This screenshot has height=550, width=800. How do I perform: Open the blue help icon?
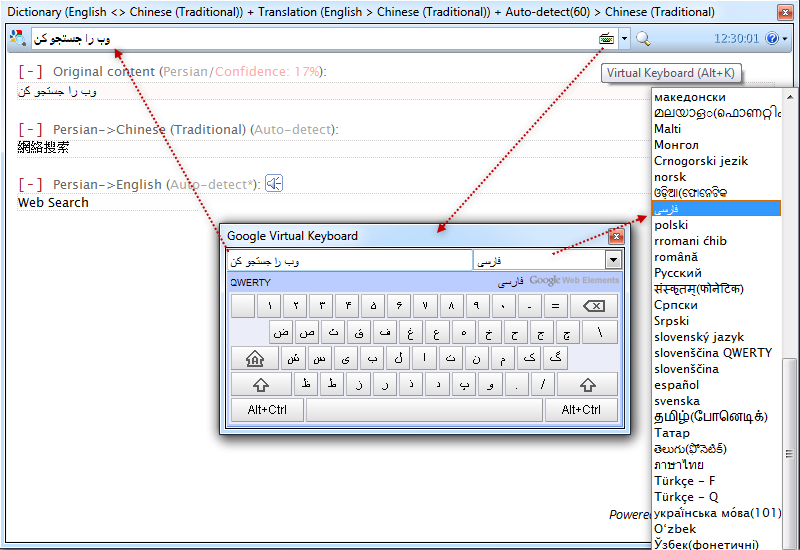(x=771, y=39)
